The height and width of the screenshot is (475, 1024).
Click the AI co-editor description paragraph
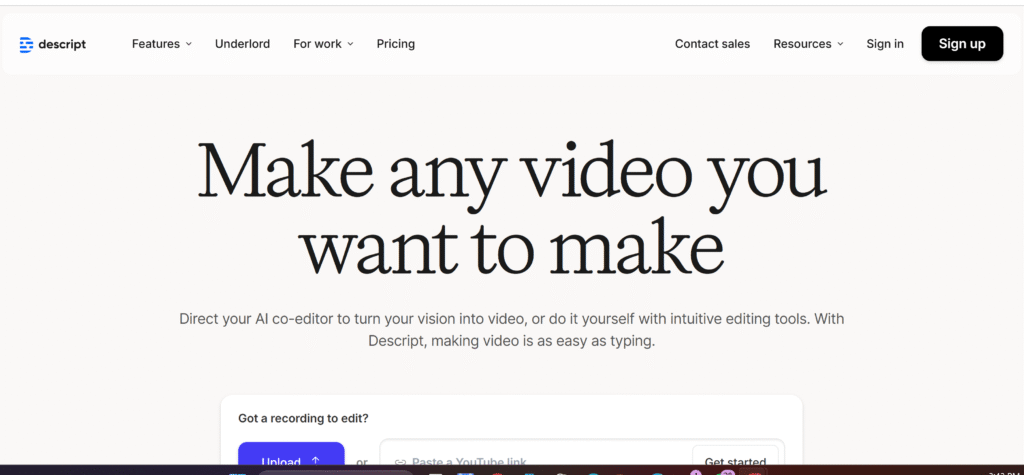(511, 329)
